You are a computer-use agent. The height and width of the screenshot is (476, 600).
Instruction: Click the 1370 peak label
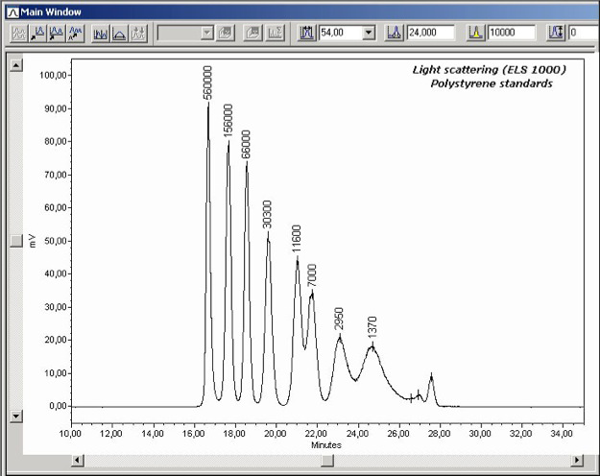pos(372,327)
